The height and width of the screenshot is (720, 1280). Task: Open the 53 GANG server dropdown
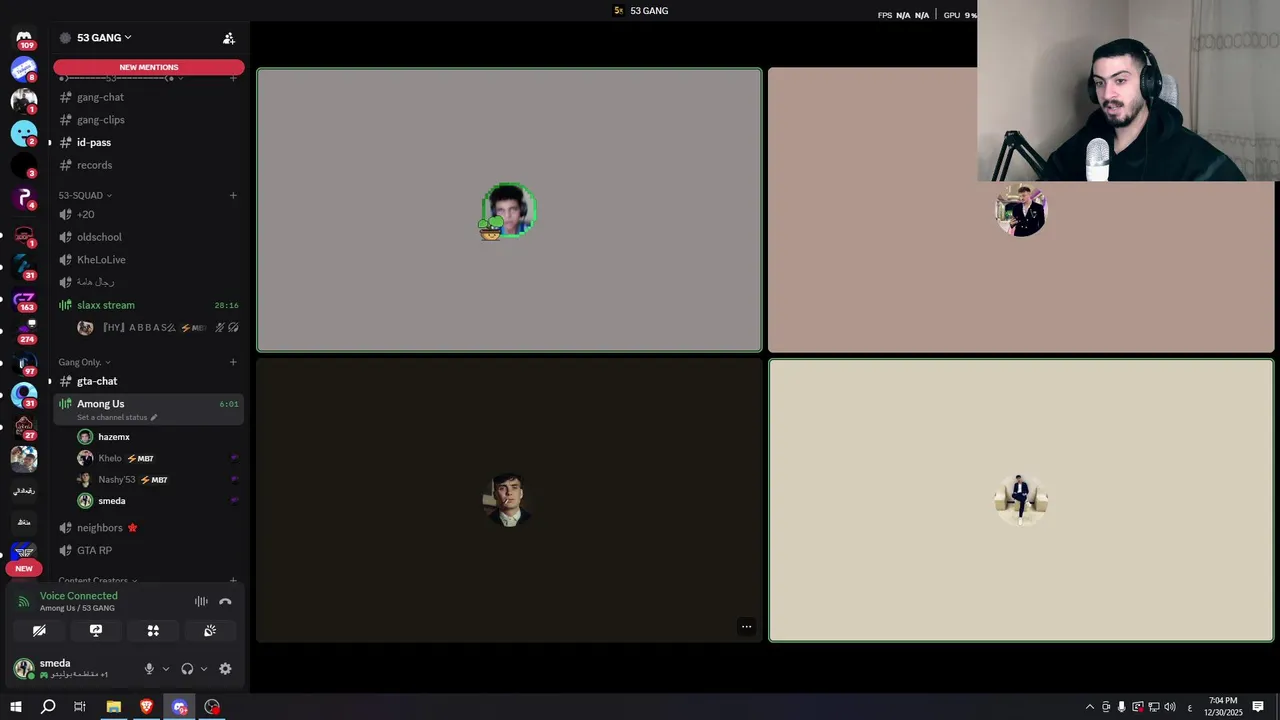[x=104, y=38]
